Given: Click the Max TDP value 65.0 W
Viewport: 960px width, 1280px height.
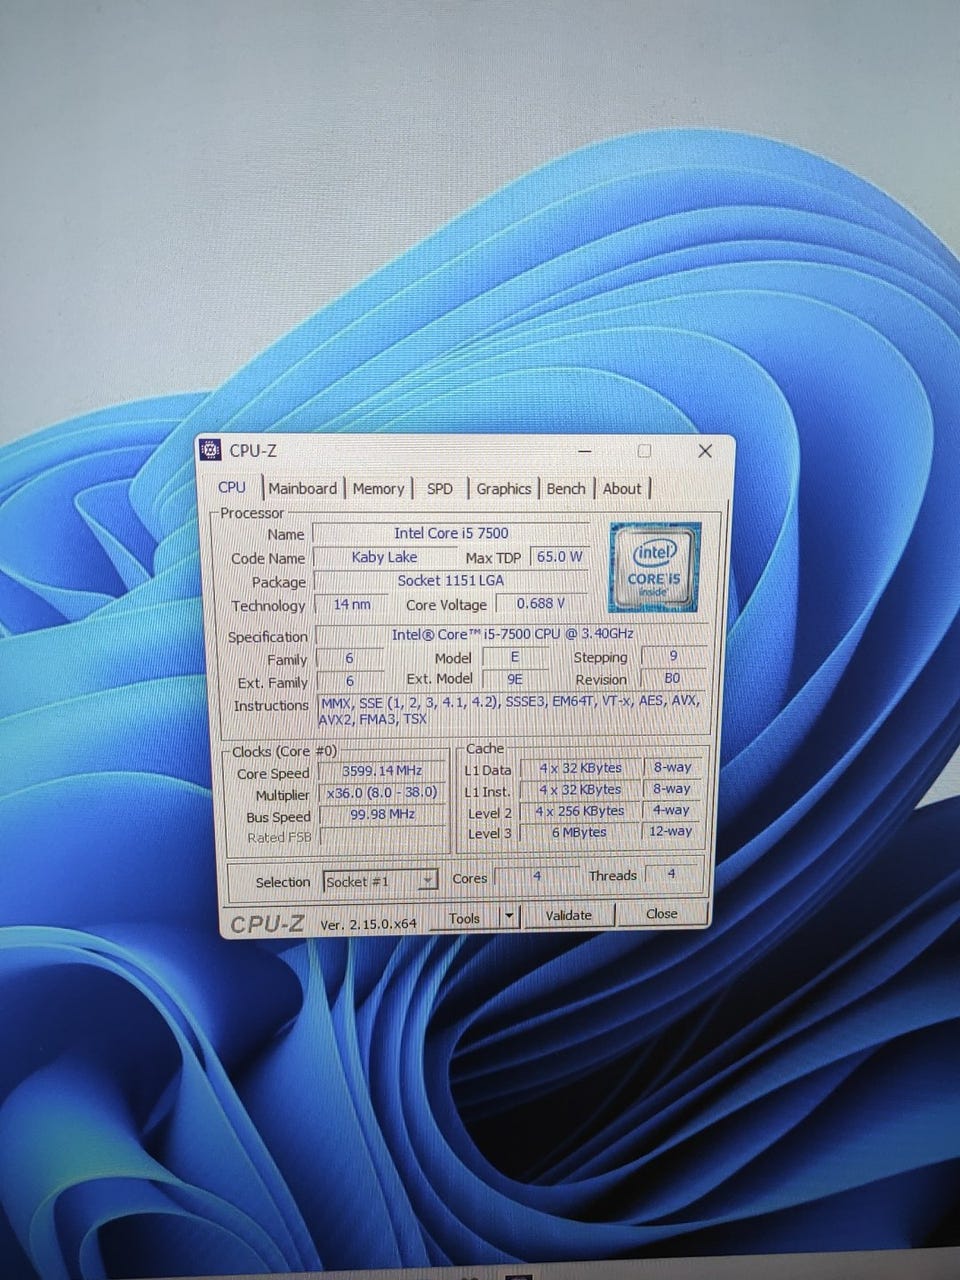Looking at the screenshot, I should [x=559, y=556].
